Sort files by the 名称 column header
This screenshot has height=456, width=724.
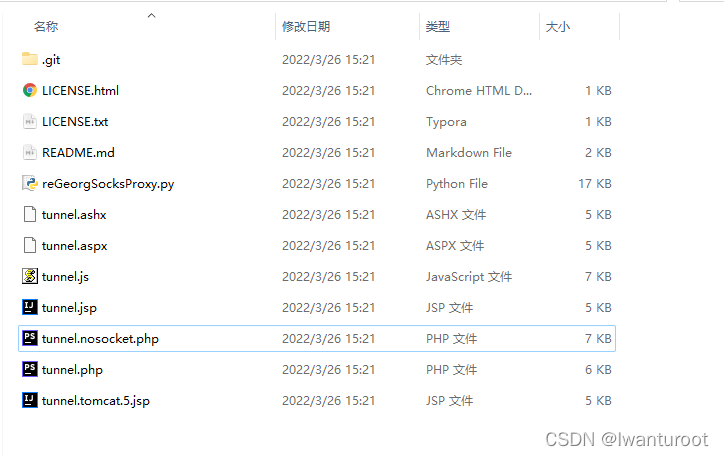(x=46, y=27)
